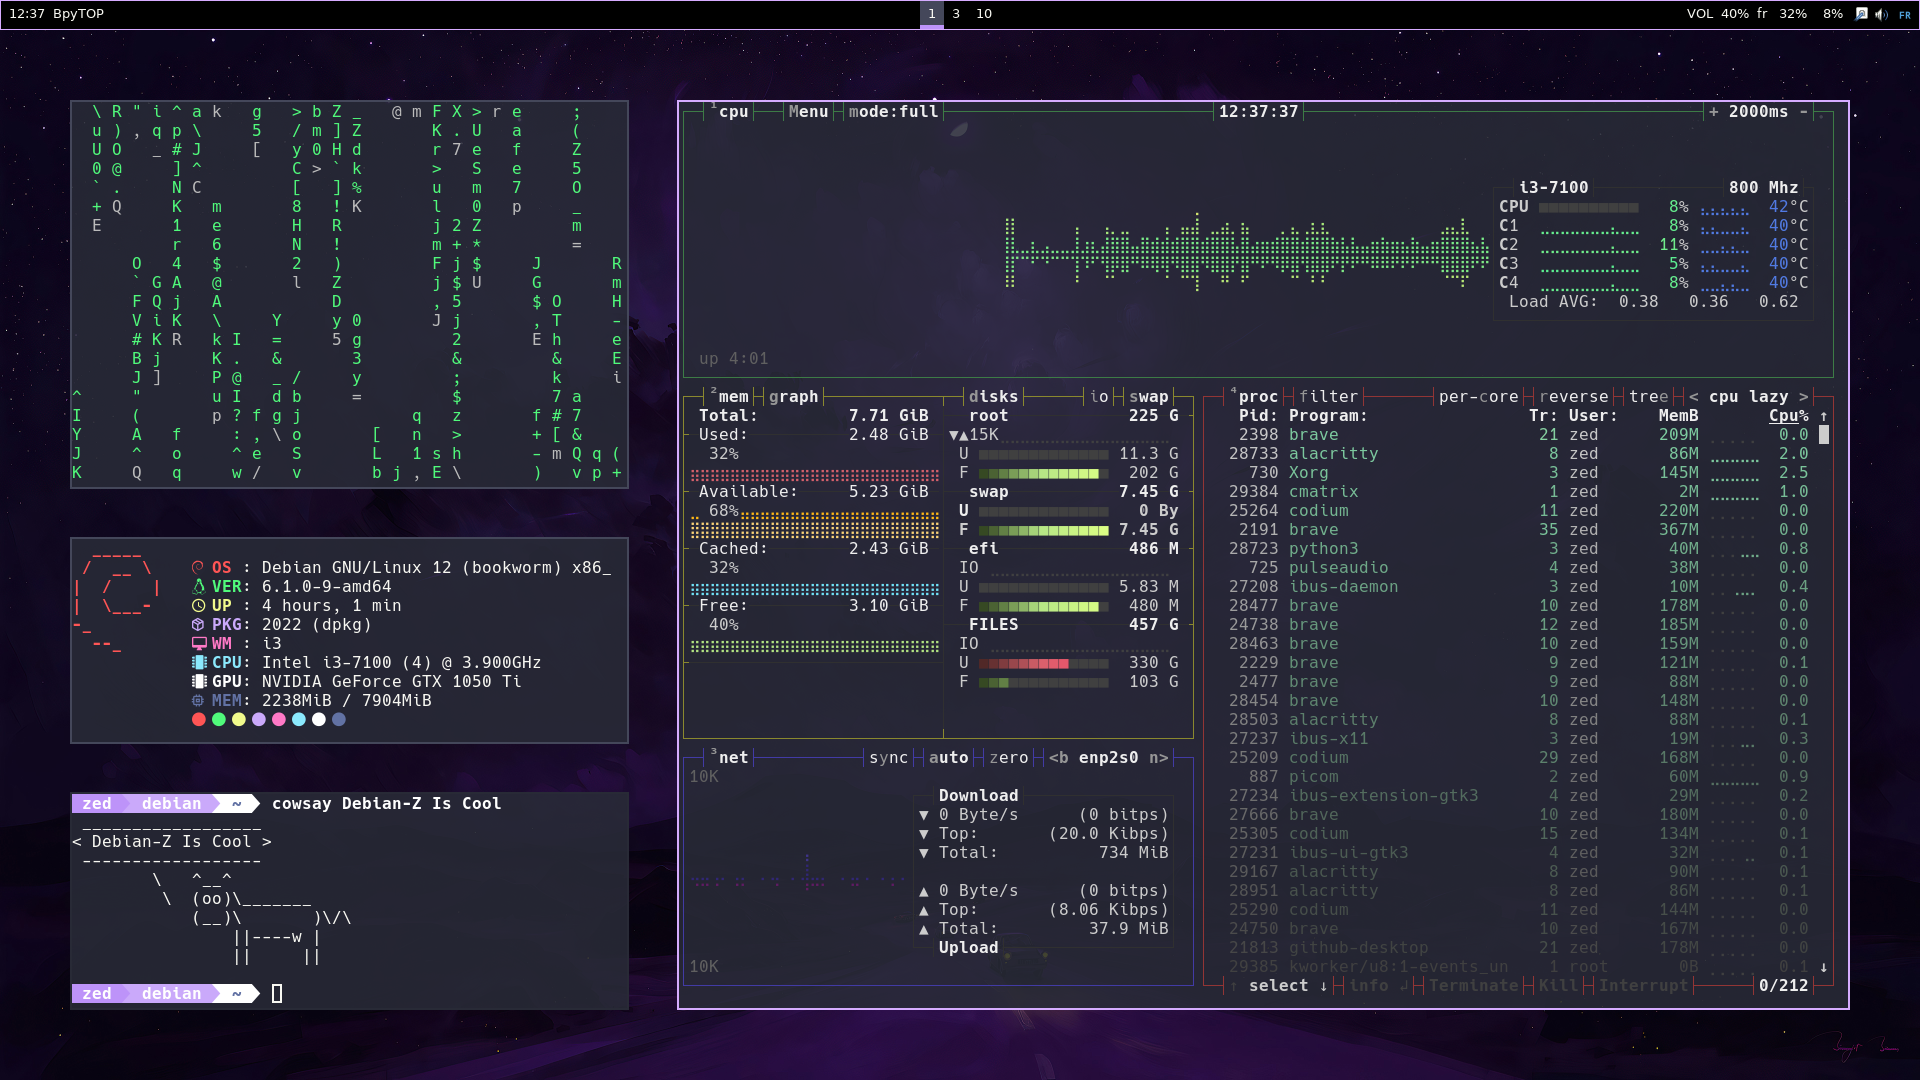This screenshot has height=1080, width=1920.
Task: Toggle reverse sorting of the process list
Action: (1573, 396)
